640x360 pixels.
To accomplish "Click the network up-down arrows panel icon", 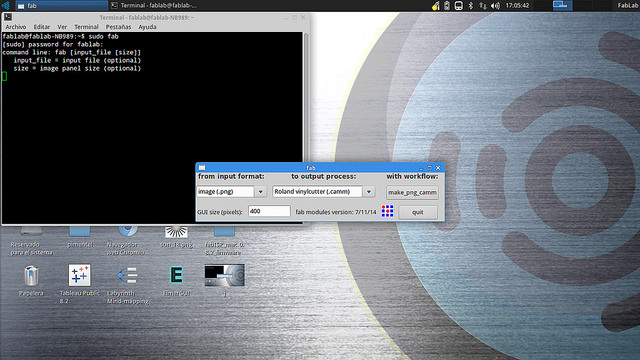I will click(482, 6).
